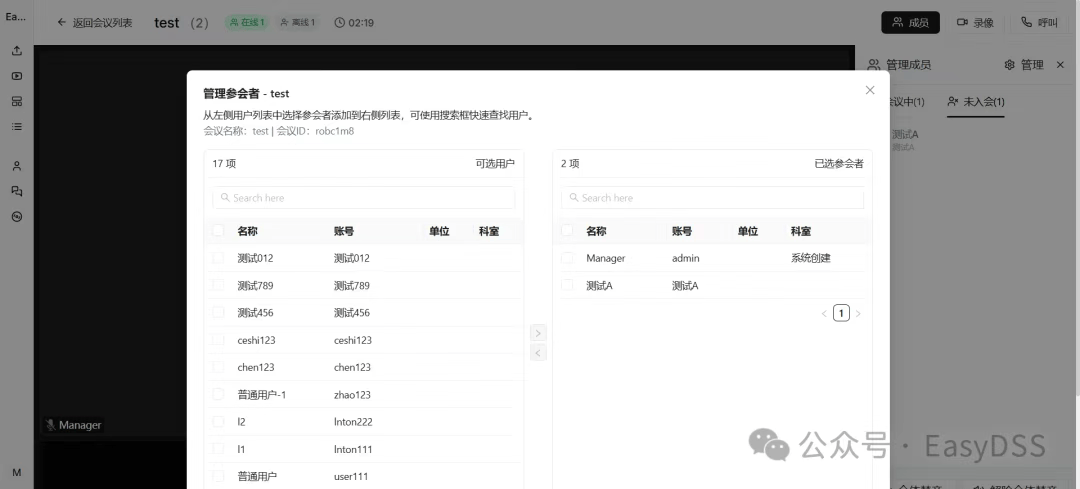Select the checkbox next to ceshi123
This screenshot has height=489, width=1080.
[x=218, y=340]
